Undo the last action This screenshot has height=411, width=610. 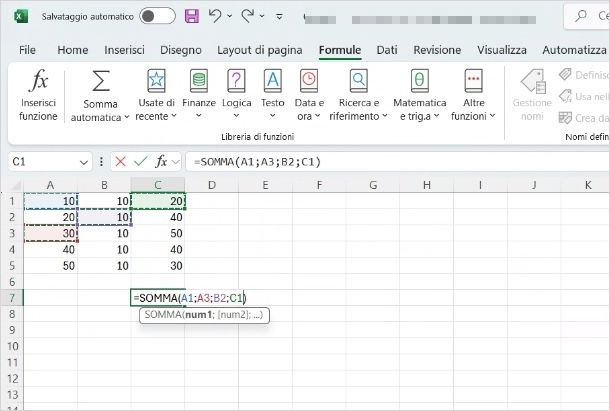click(215, 16)
